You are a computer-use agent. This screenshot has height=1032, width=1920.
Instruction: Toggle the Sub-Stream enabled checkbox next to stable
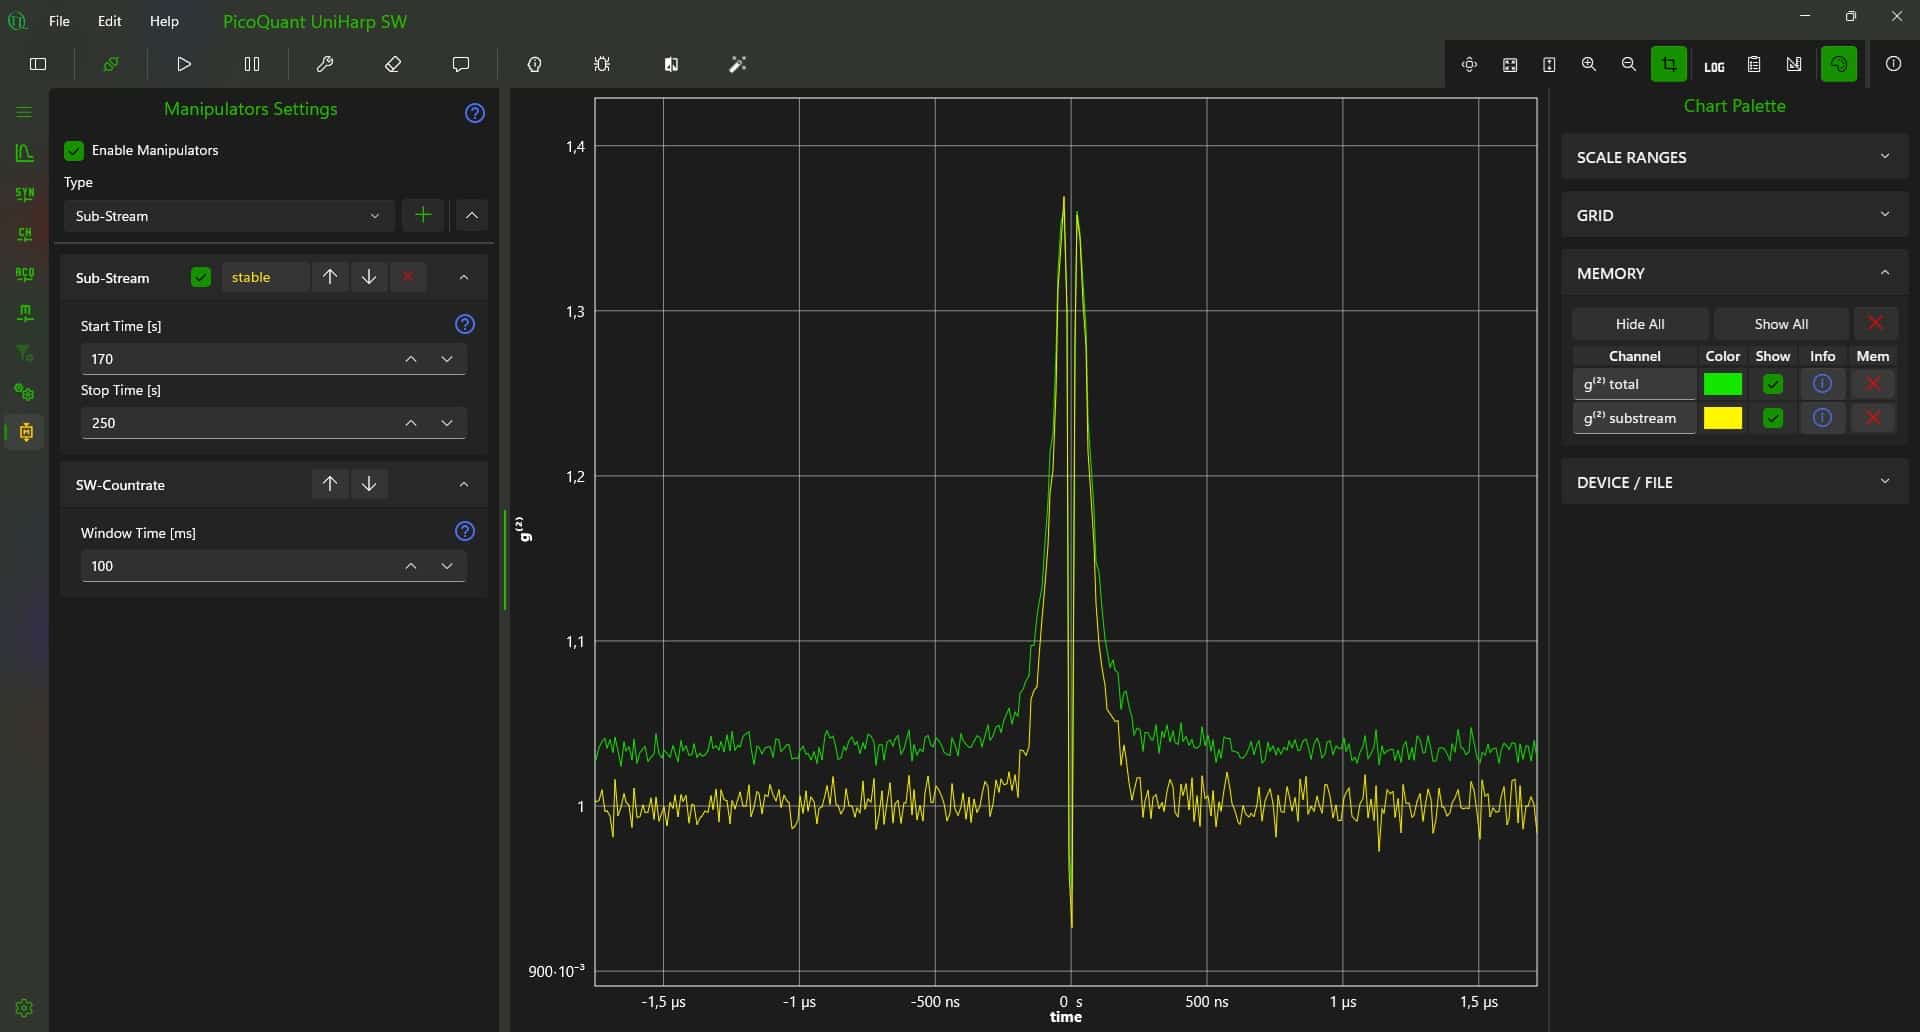(x=200, y=277)
